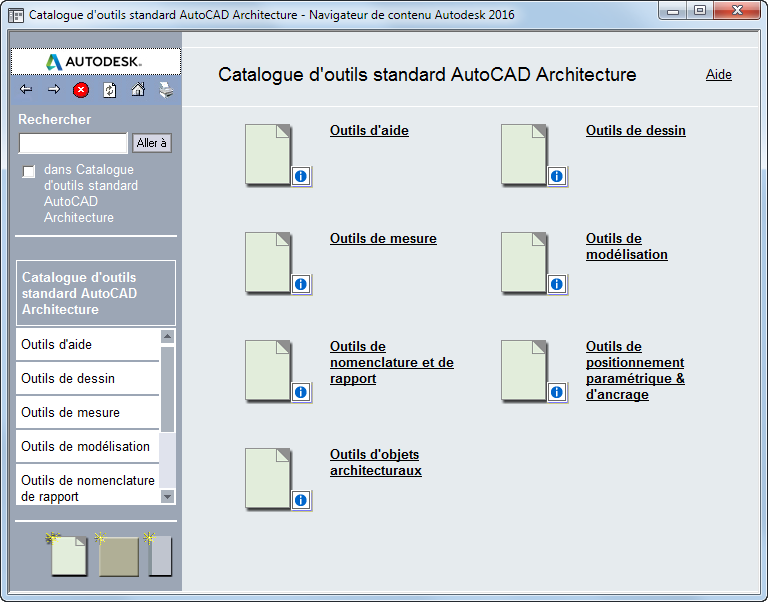768x602 pixels.
Task: Minimize the content browser window
Action: 673,11
